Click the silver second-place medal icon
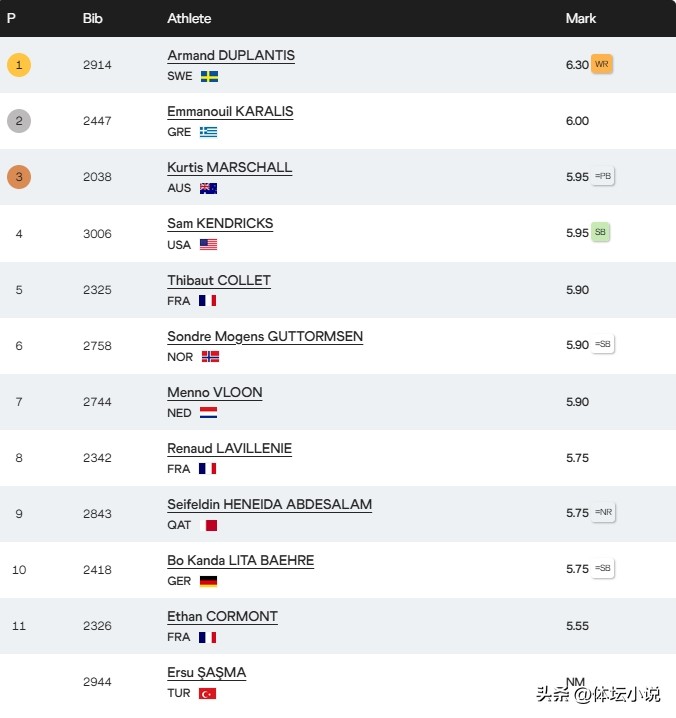Viewport: 676px width, 718px height. pos(19,121)
